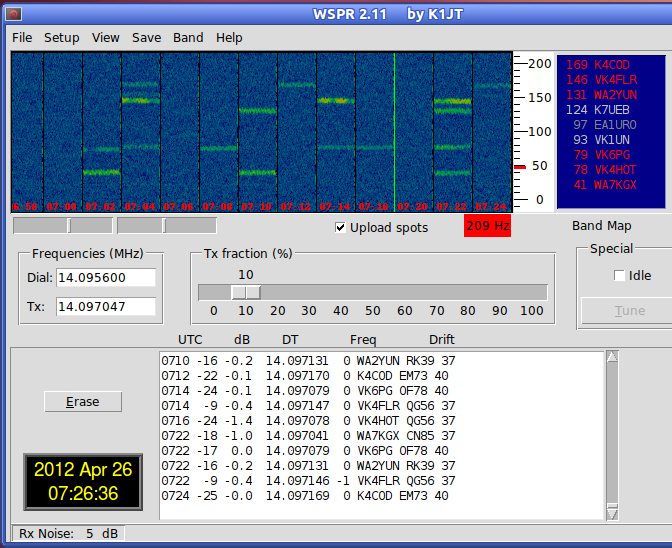The image size is (672, 548).
Task: Click the red Tx marker on frequency scale
Action: pos(520,167)
